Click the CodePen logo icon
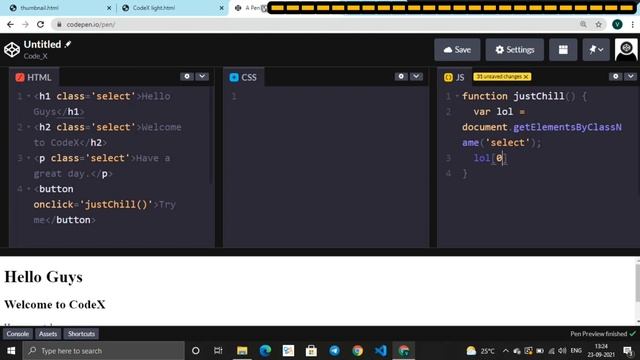Image resolution: width=640 pixels, height=360 pixels. pyautogui.click(x=12, y=49)
